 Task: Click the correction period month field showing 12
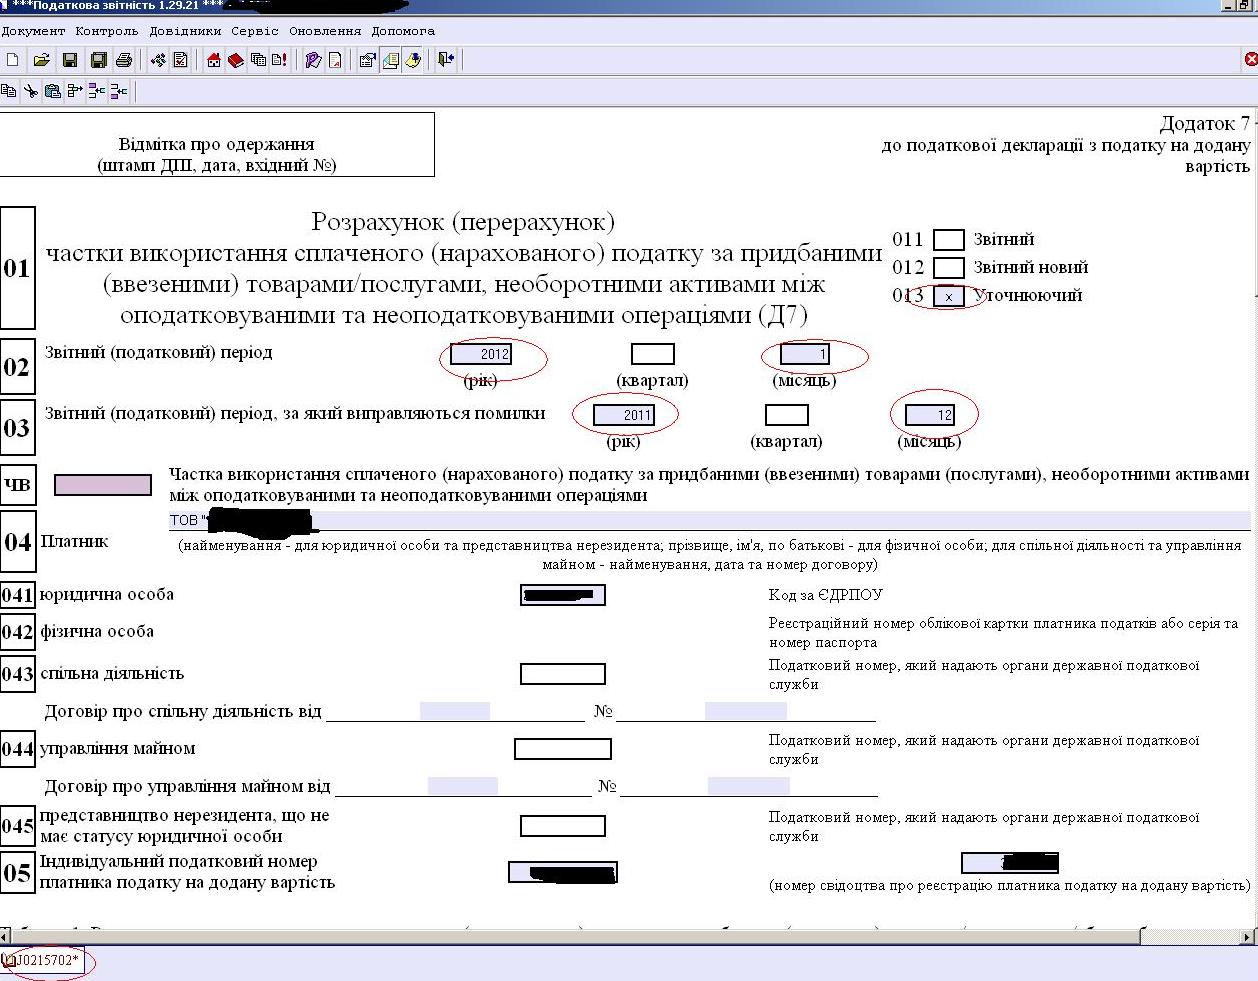929,415
